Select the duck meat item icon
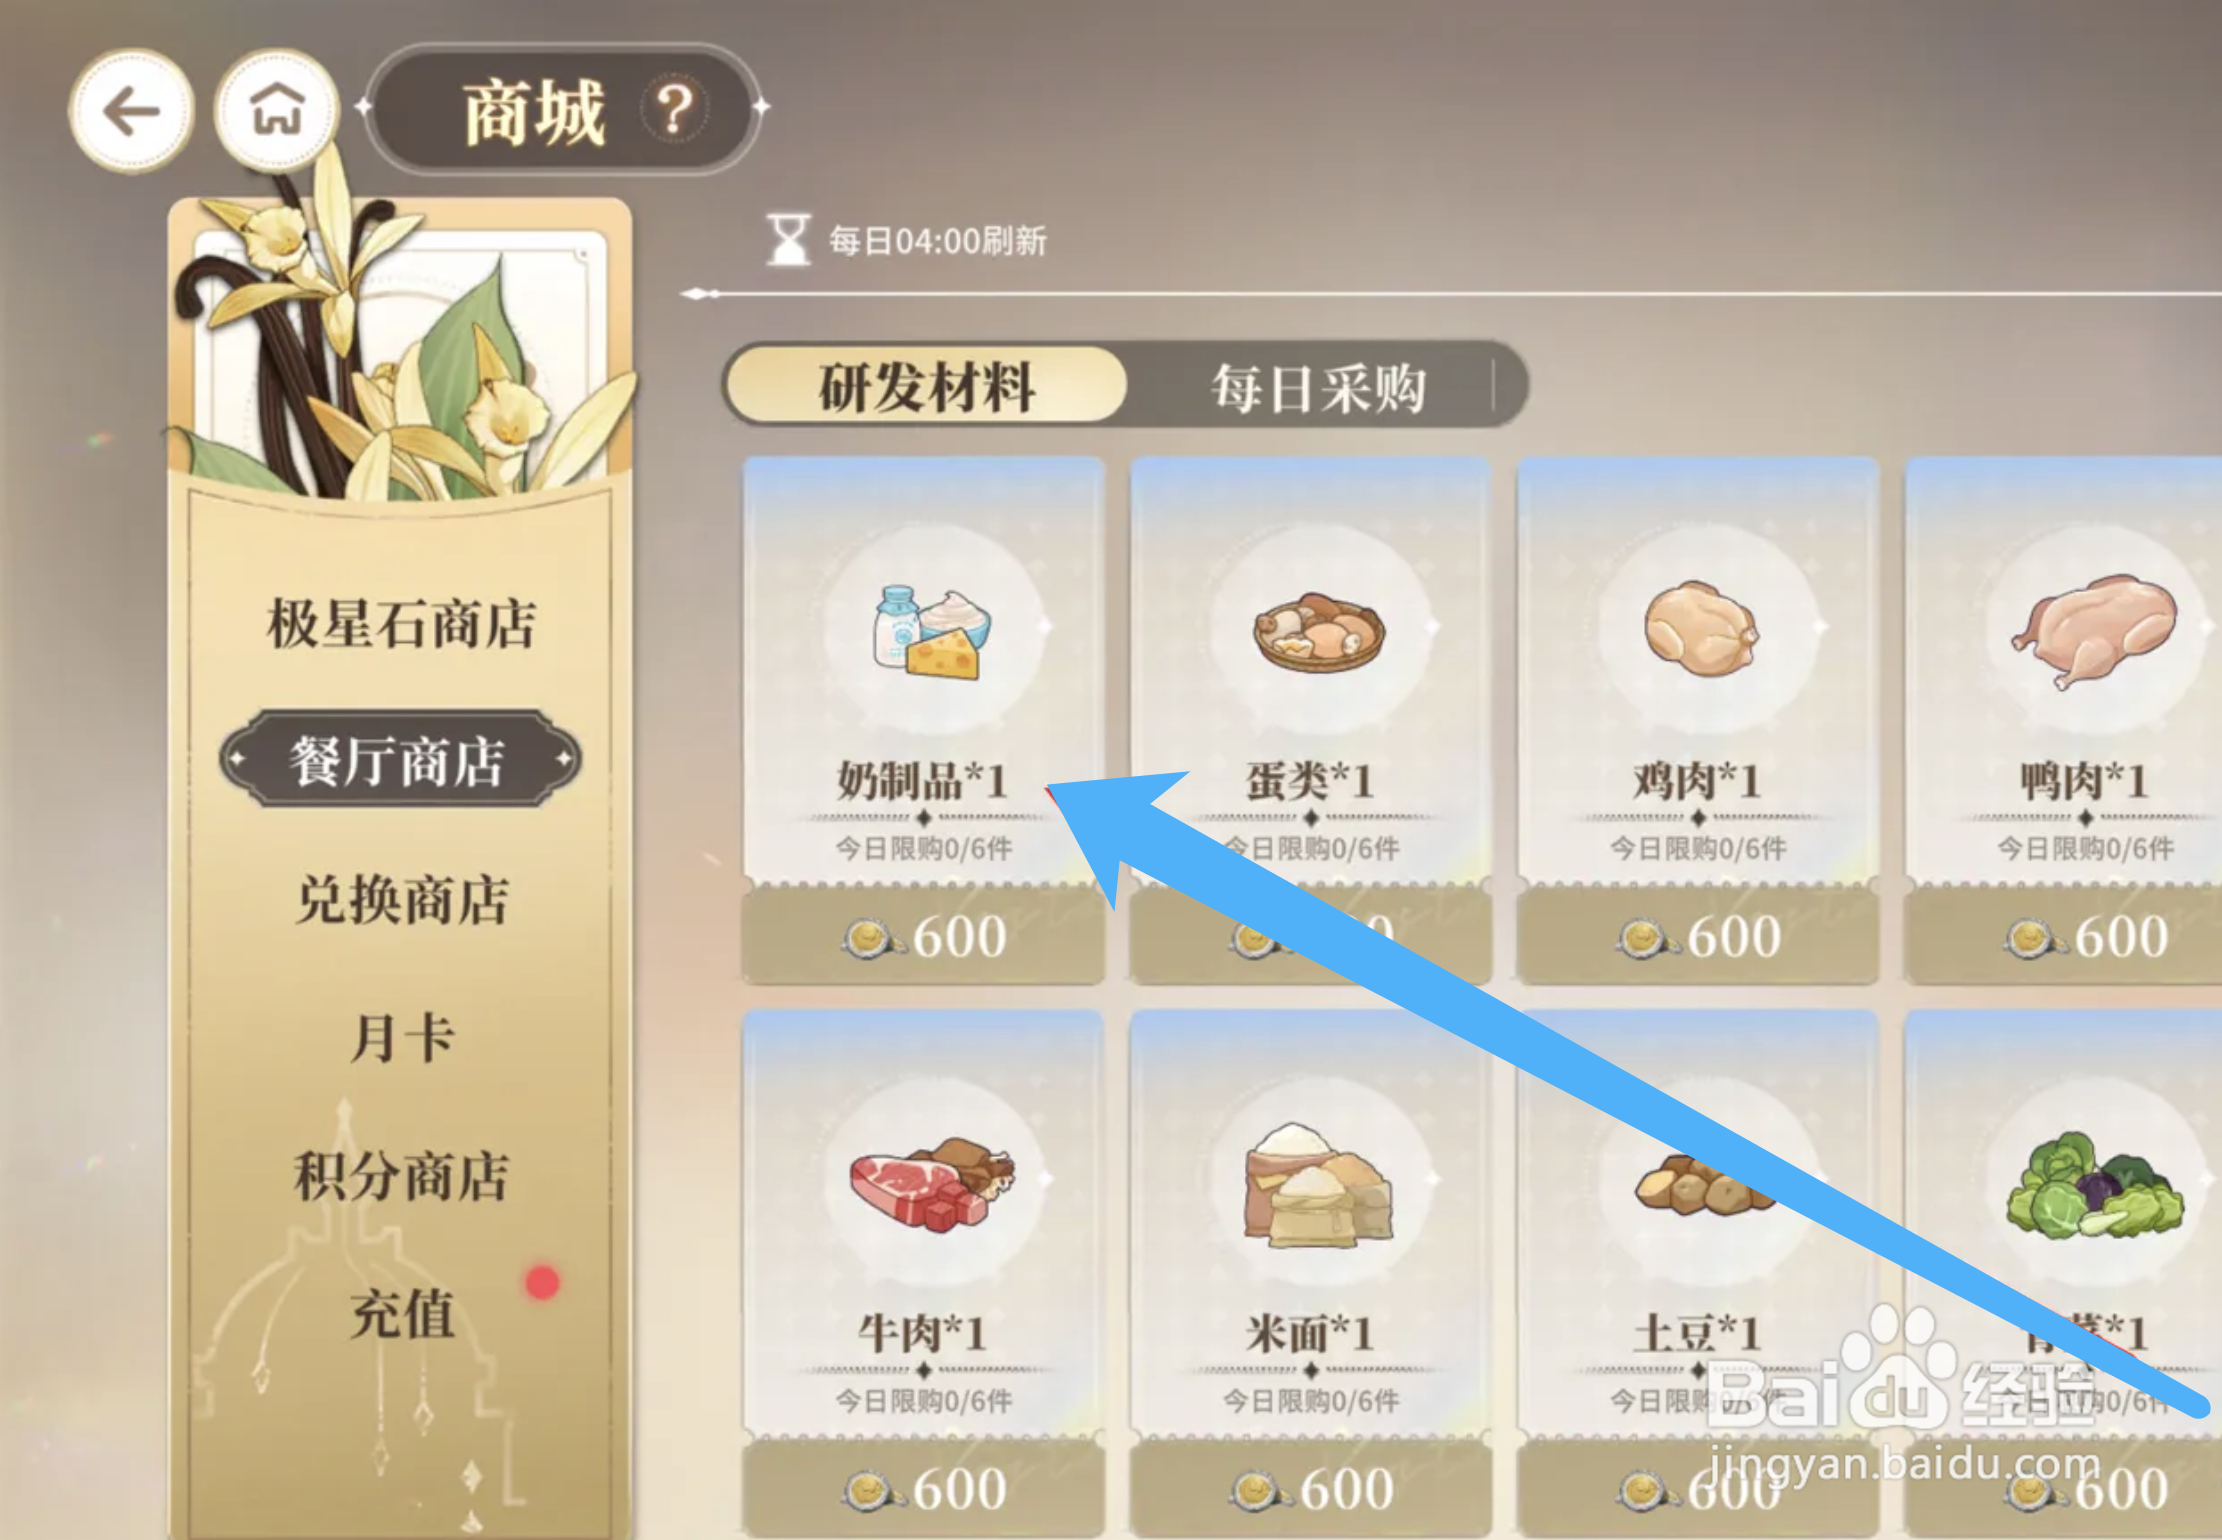Screen dimensions: 2222x1540 coord(2093,630)
